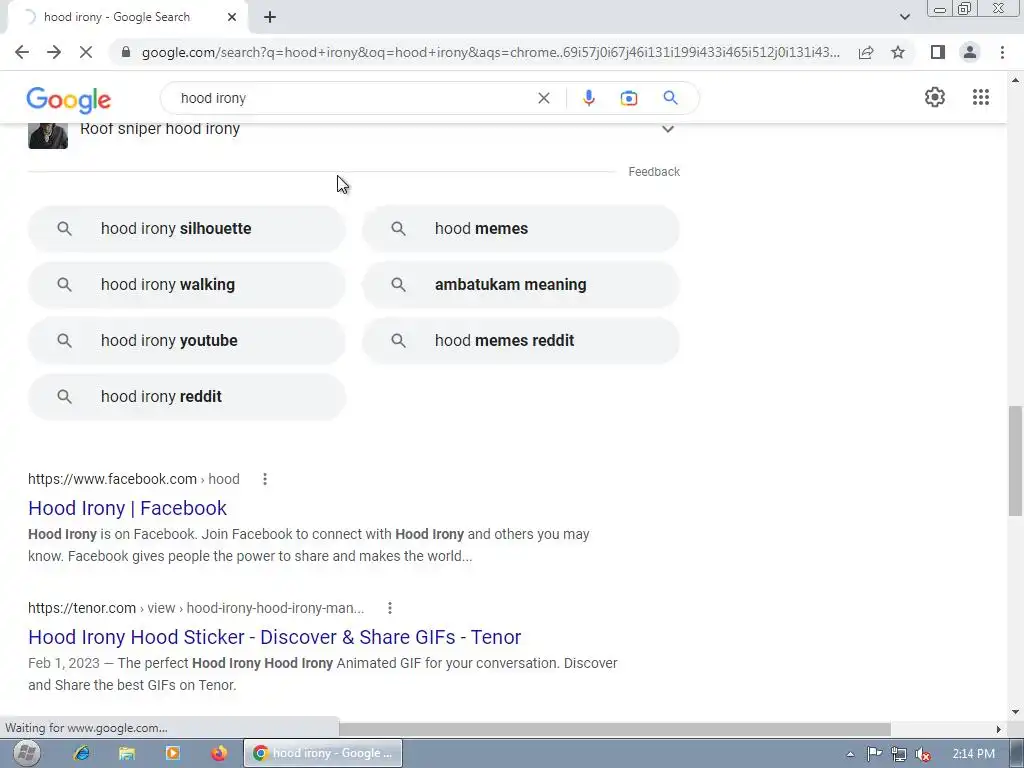Go back to the previous page

(22, 52)
